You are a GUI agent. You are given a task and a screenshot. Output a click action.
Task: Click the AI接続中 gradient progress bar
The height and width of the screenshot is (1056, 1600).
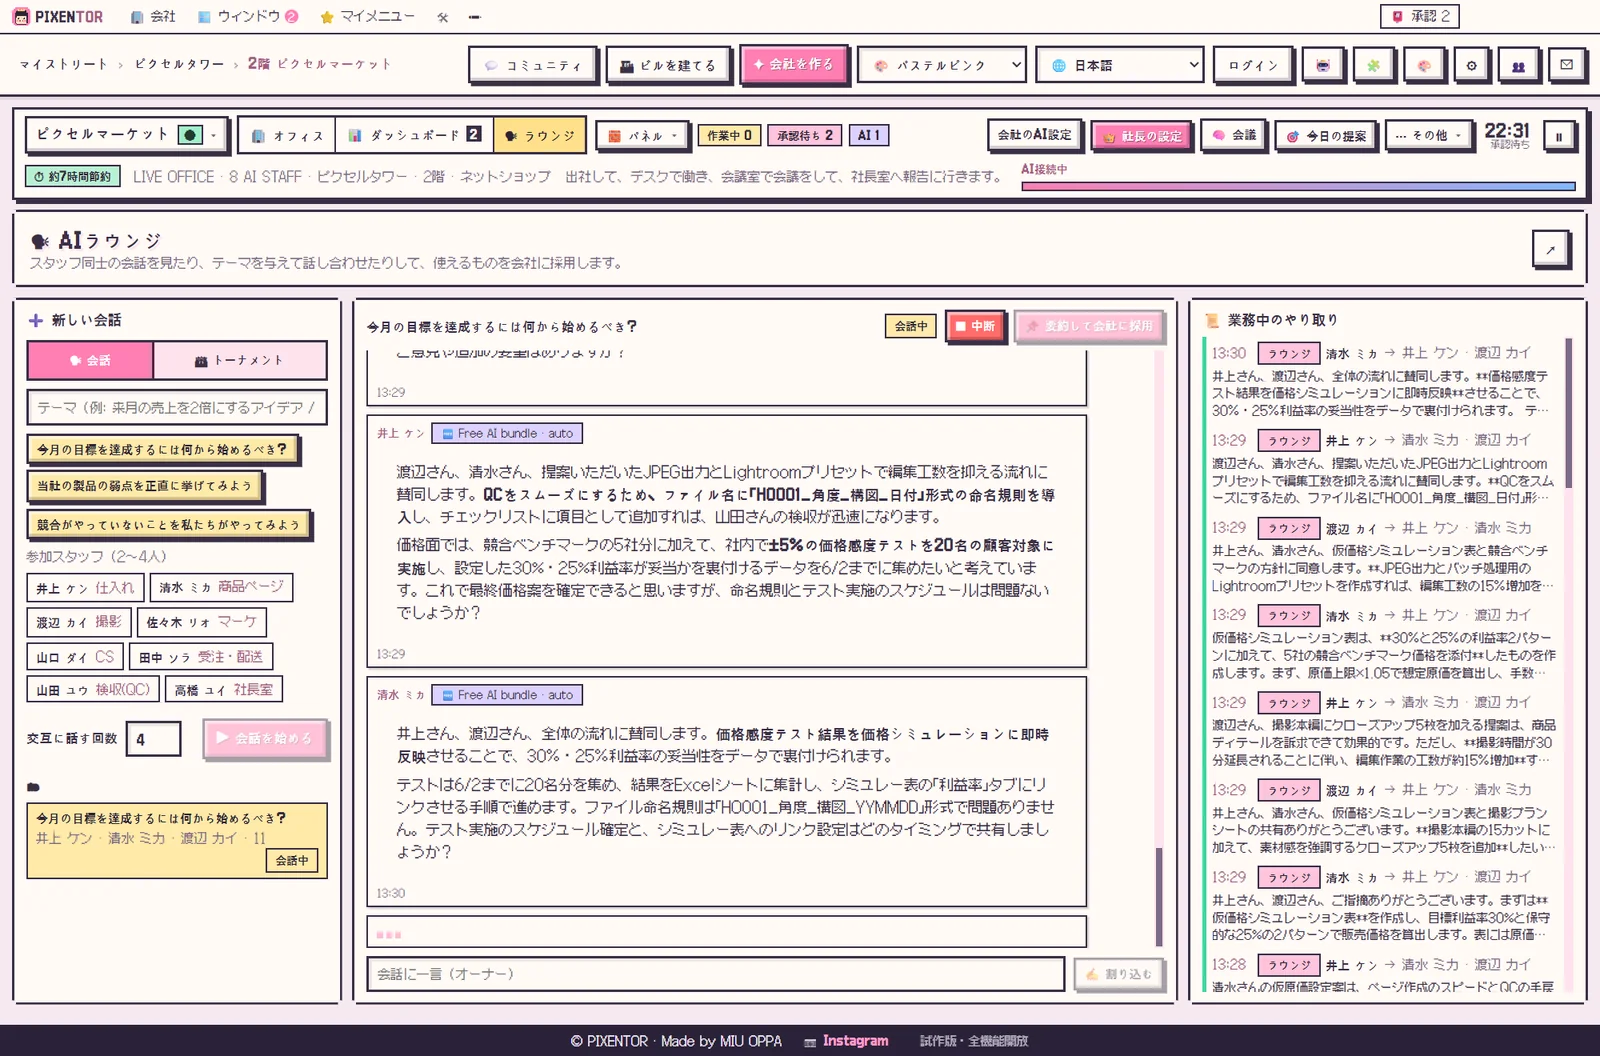click(1298, 186)
